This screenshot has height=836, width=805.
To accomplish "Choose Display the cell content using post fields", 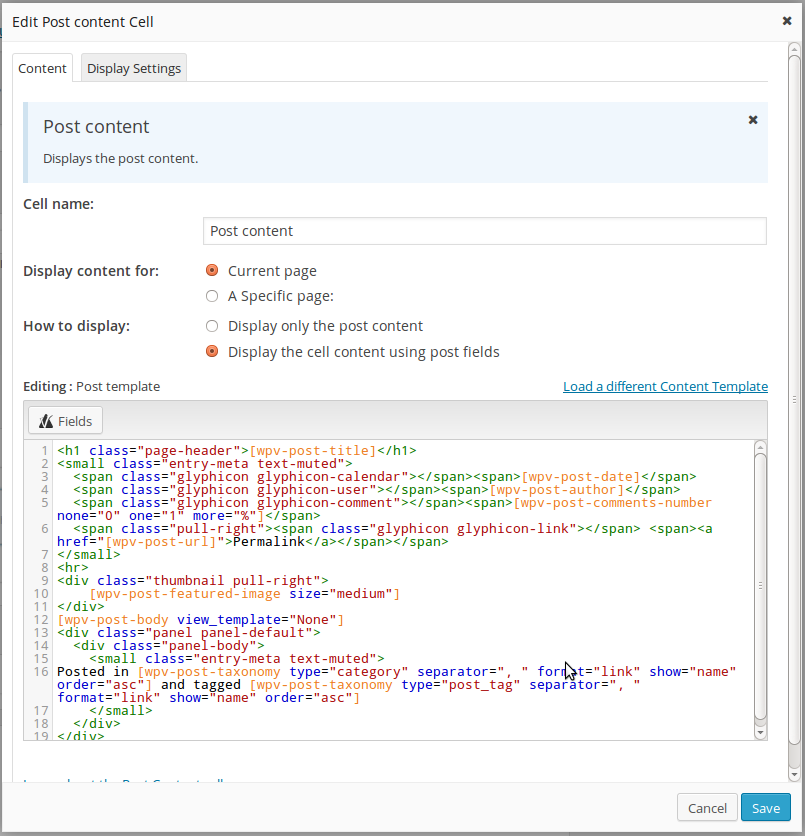I will point(212,351).
